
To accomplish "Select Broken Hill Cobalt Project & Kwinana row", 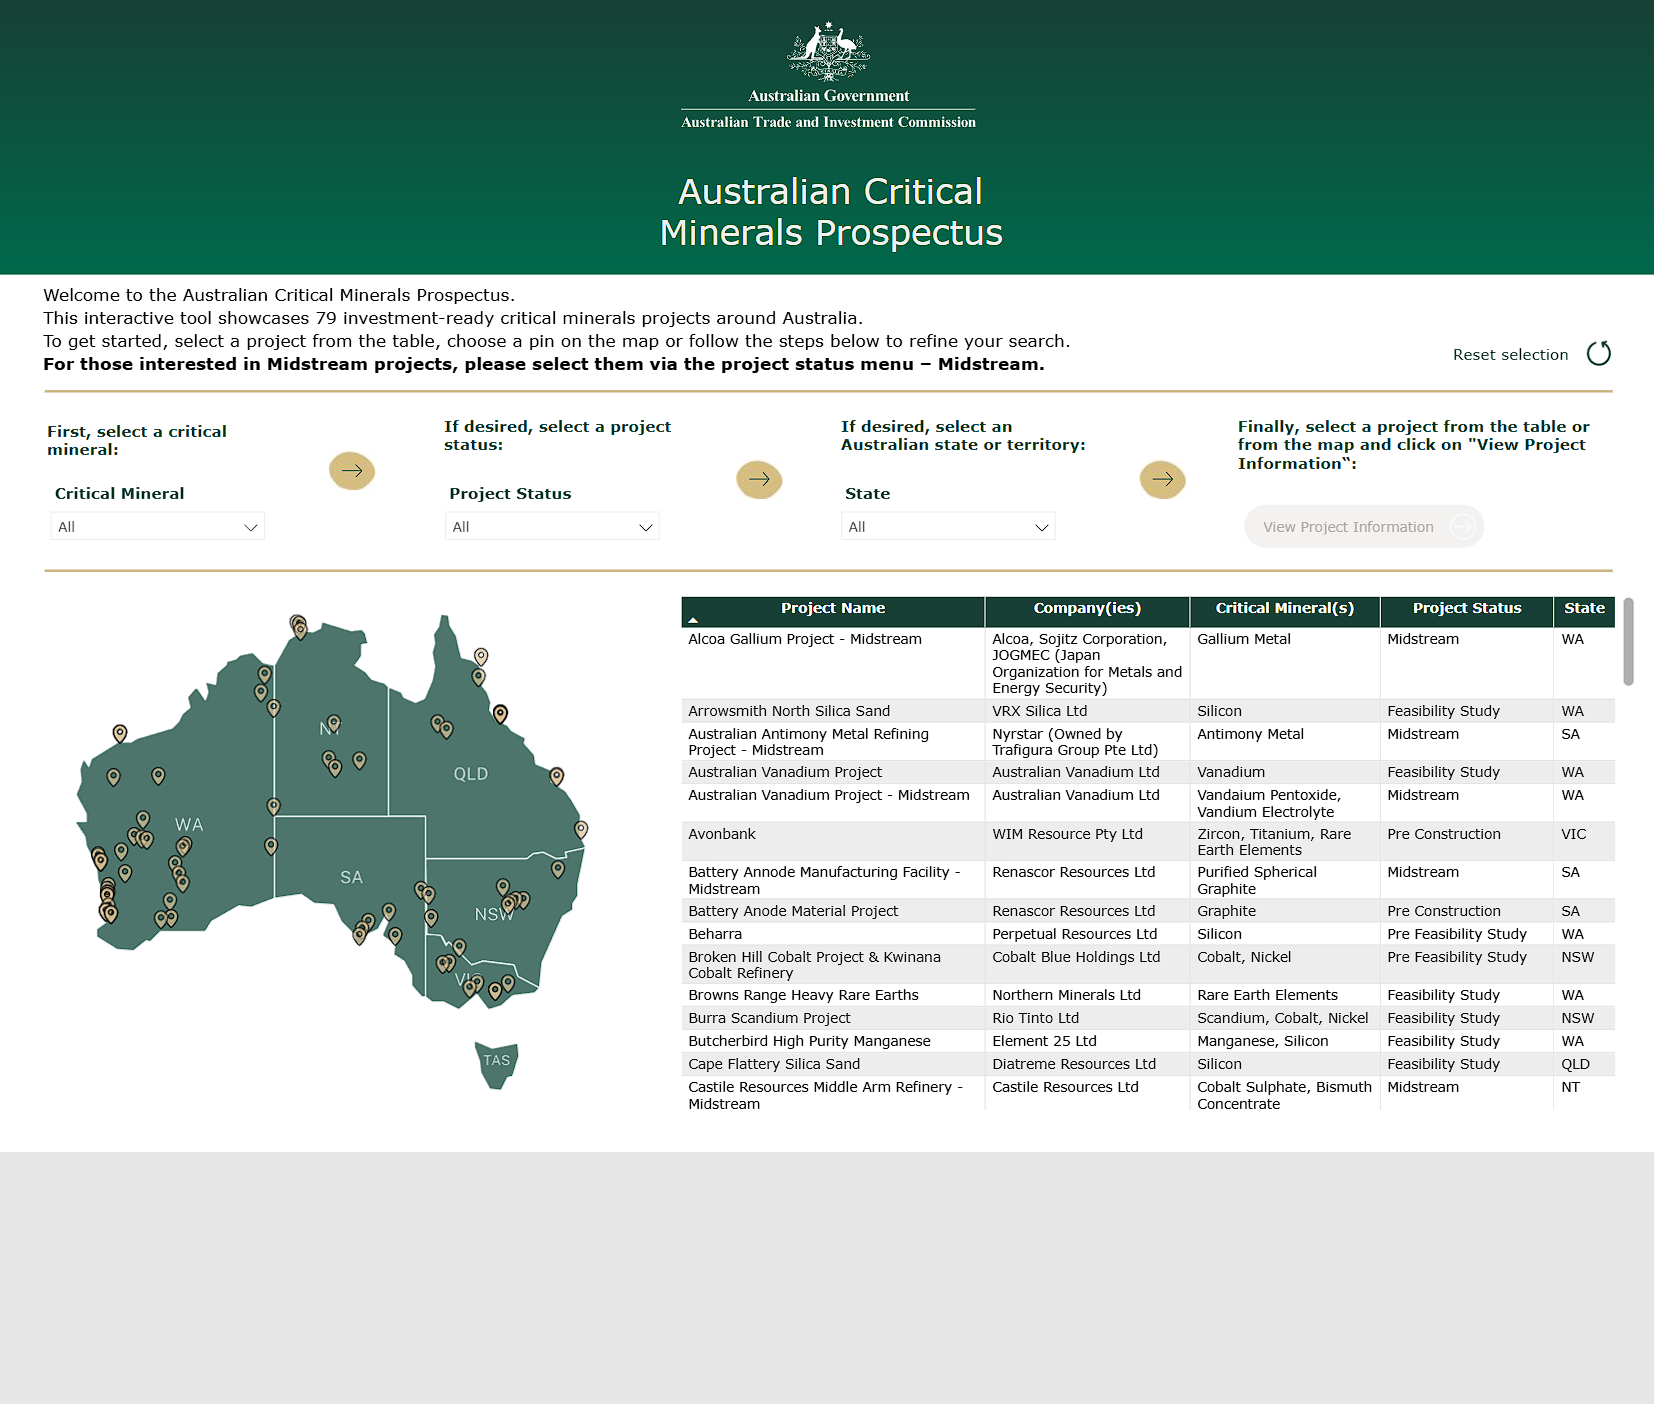I will [1148, 965].
